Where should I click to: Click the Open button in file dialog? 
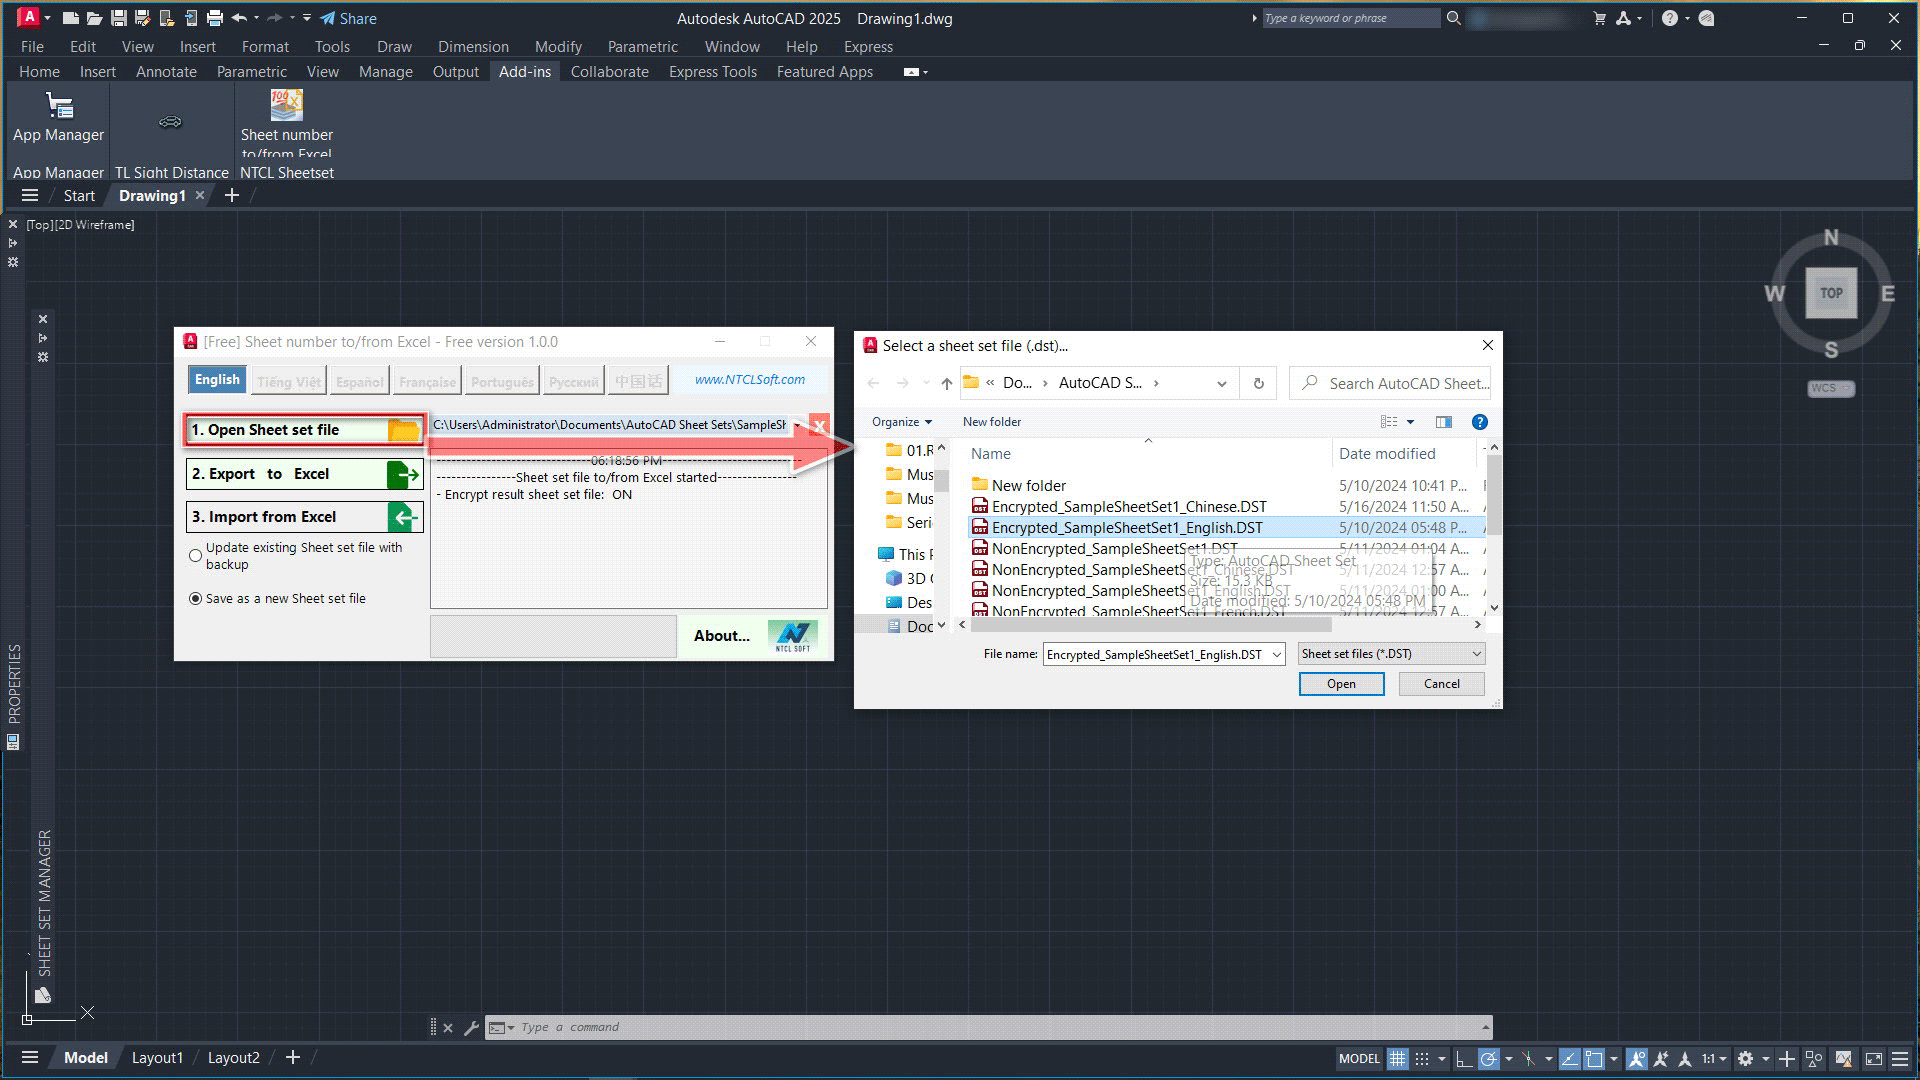pos(1341,684)
